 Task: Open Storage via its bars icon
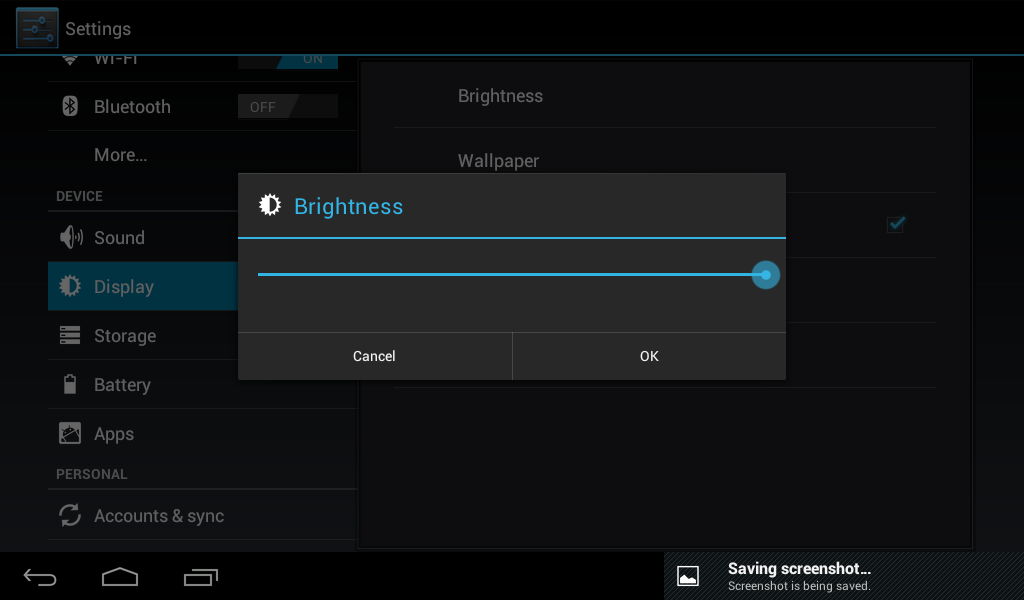click(70, 335)
